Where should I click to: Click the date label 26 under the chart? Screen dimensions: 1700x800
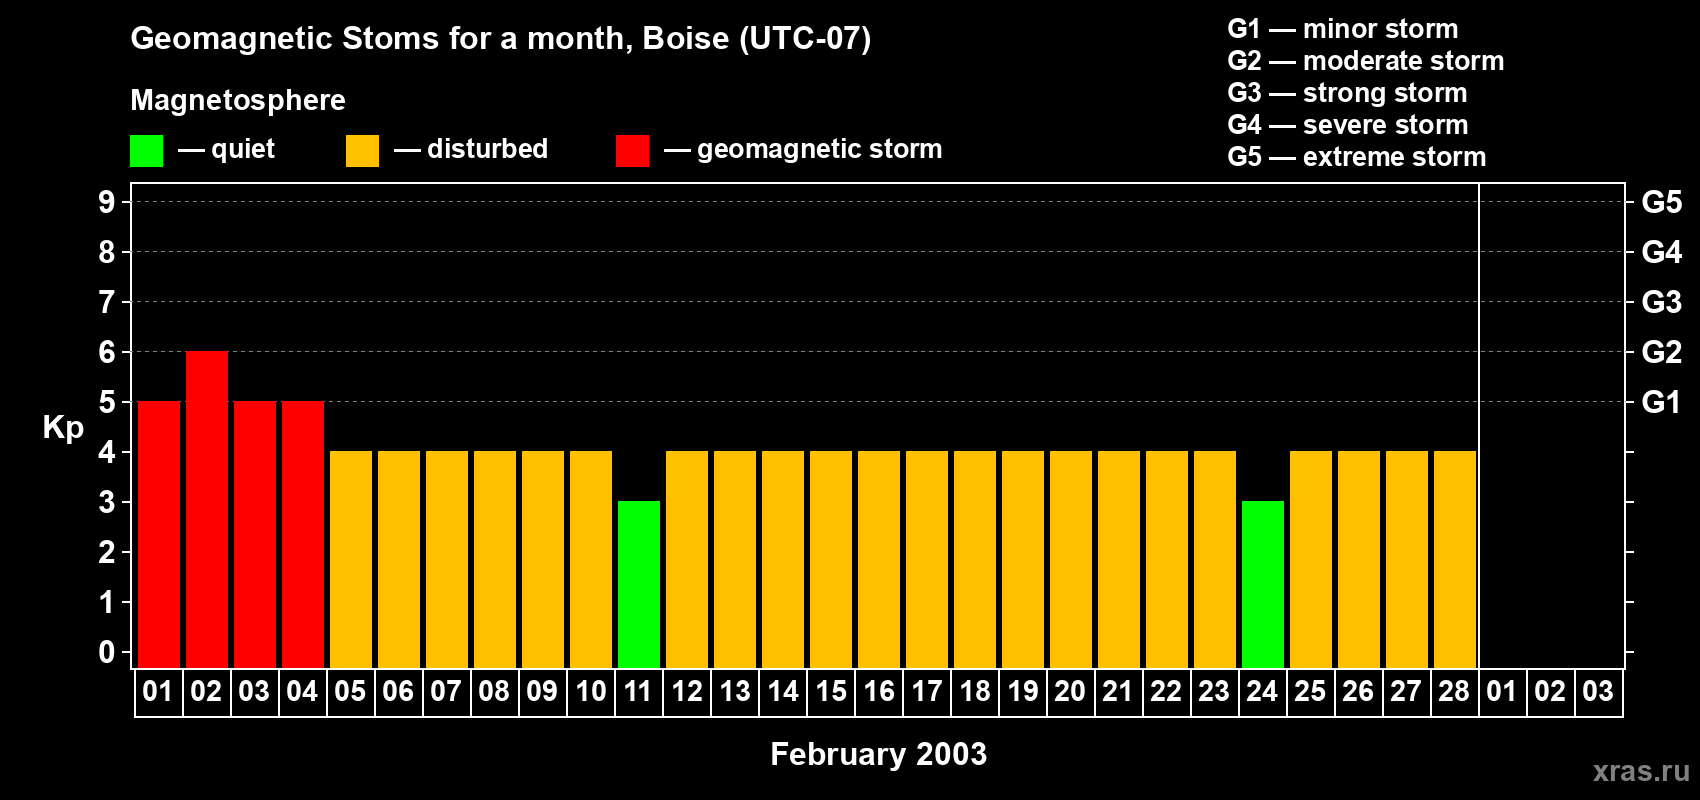[x=1358, y=692]
